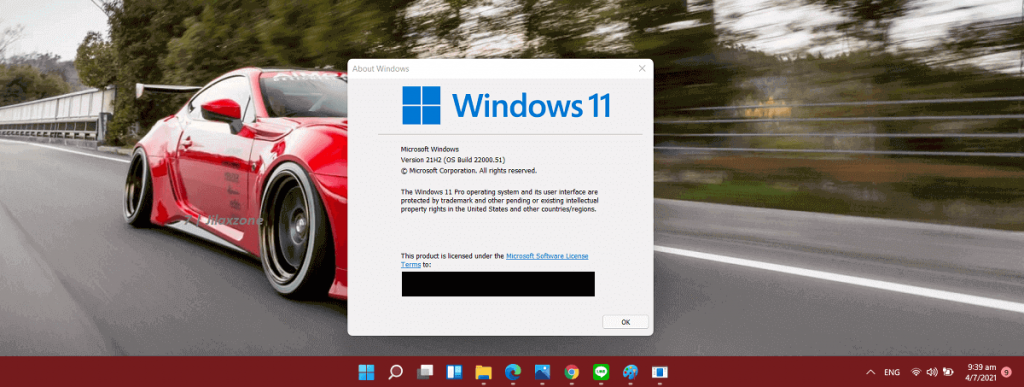Open the Paint app from the taskbar

tap(630, 372)
